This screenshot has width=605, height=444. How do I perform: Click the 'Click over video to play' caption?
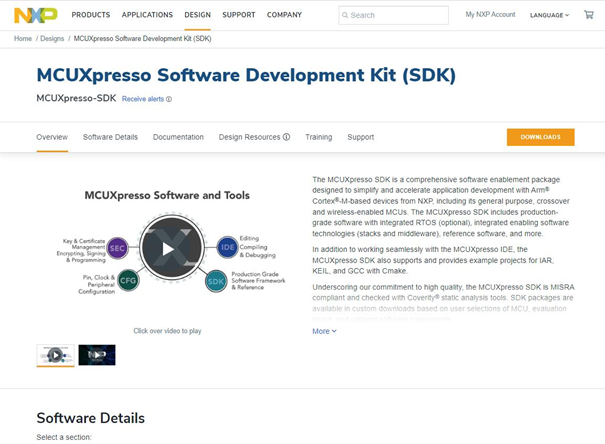[x=167, y=331]
